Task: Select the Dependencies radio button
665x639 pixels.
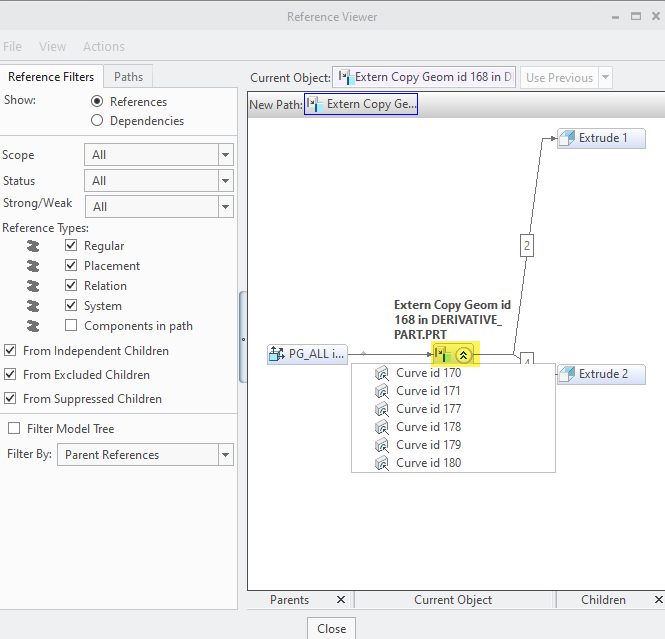Action: coord(97,121)
